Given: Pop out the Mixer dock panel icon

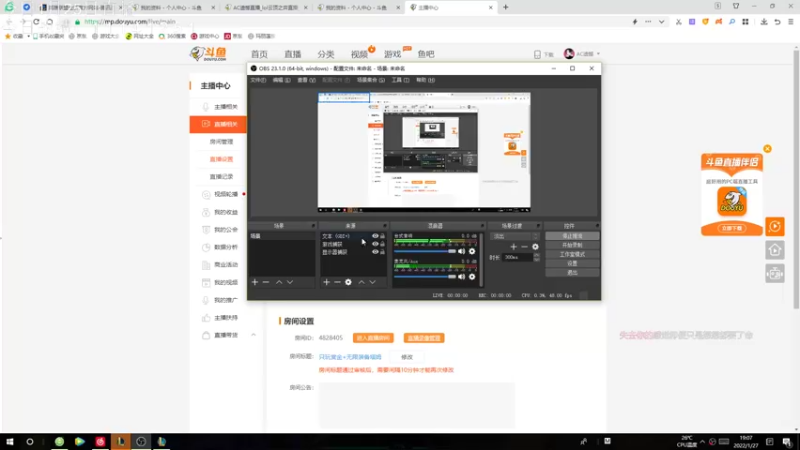Looking at the screenshot, I should click(482, 226).
